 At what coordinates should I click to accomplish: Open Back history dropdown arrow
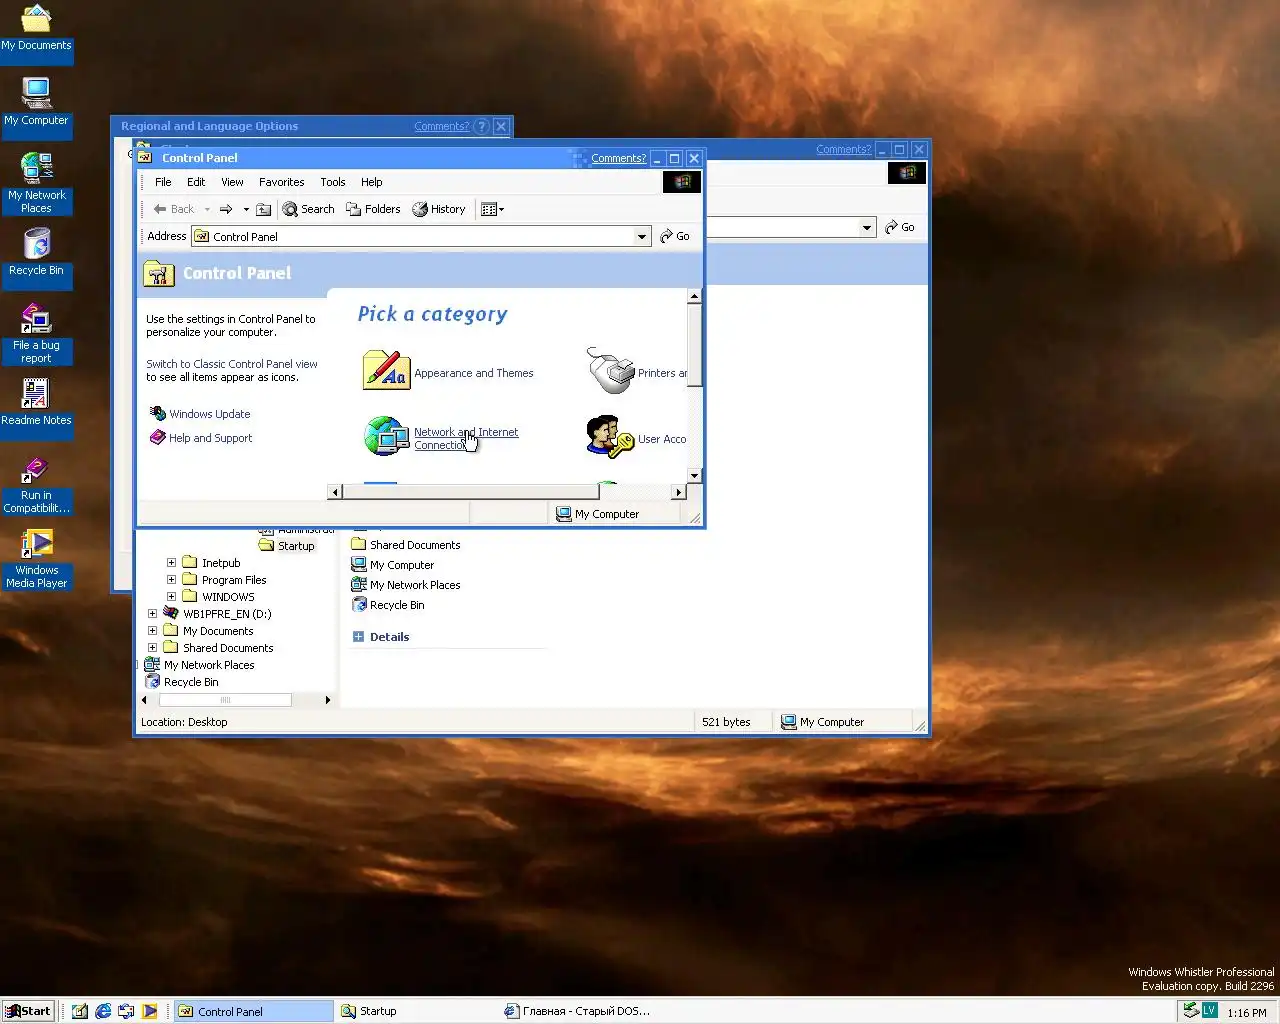click(207, 209)
